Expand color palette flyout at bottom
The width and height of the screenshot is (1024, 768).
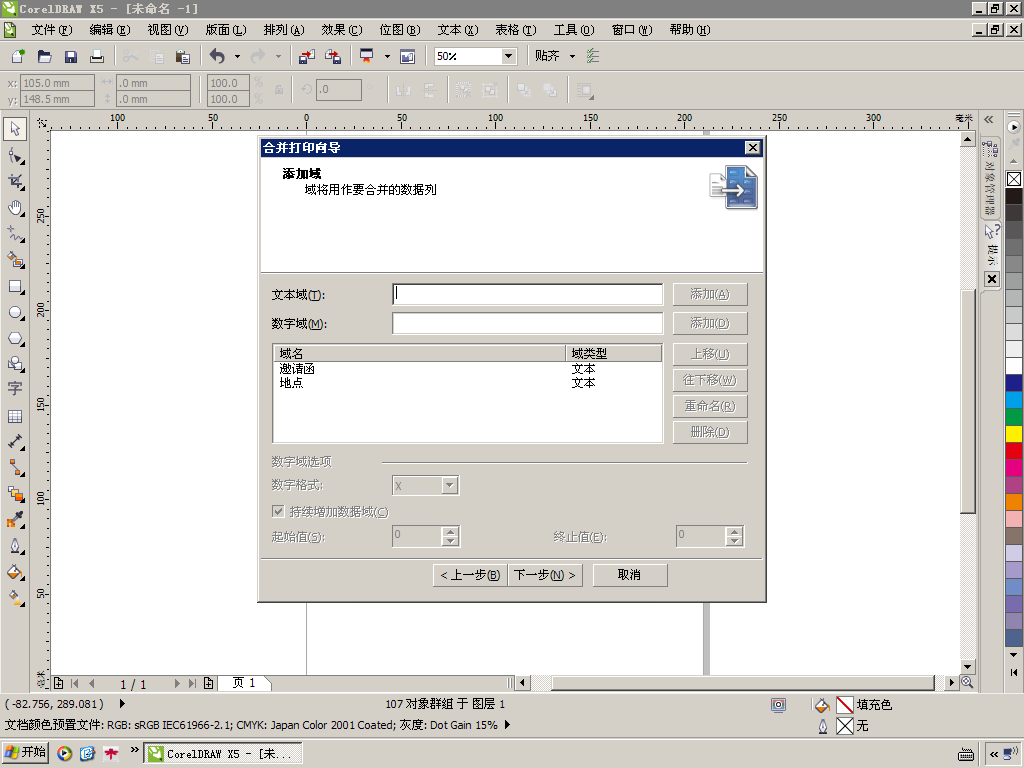click(x=1014, y=672)
